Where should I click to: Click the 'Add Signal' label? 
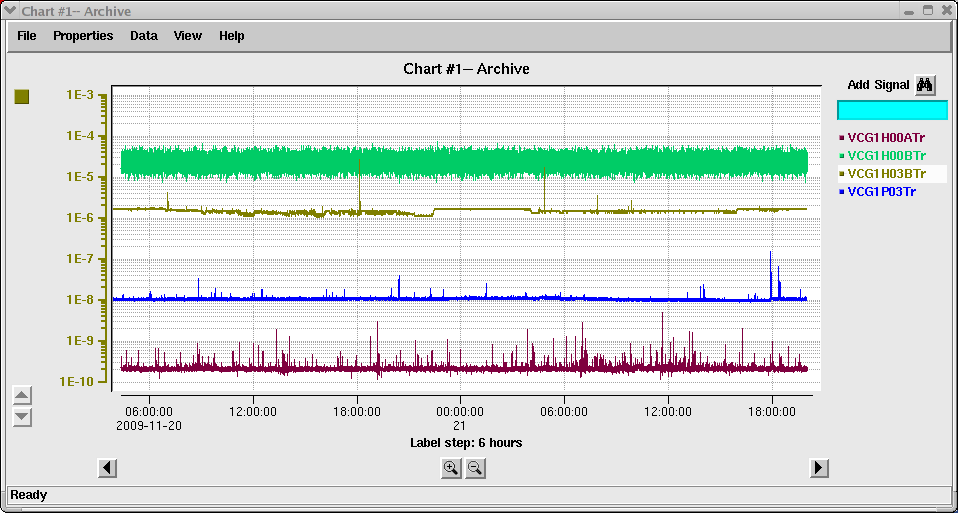click(x=879, y=86)
